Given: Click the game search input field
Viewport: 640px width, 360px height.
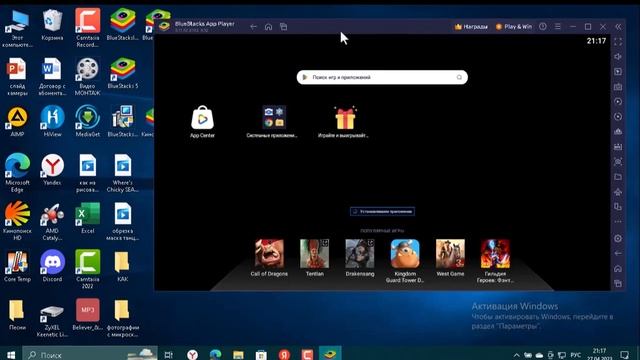Looking at the screenshot, I should point(382,77).
